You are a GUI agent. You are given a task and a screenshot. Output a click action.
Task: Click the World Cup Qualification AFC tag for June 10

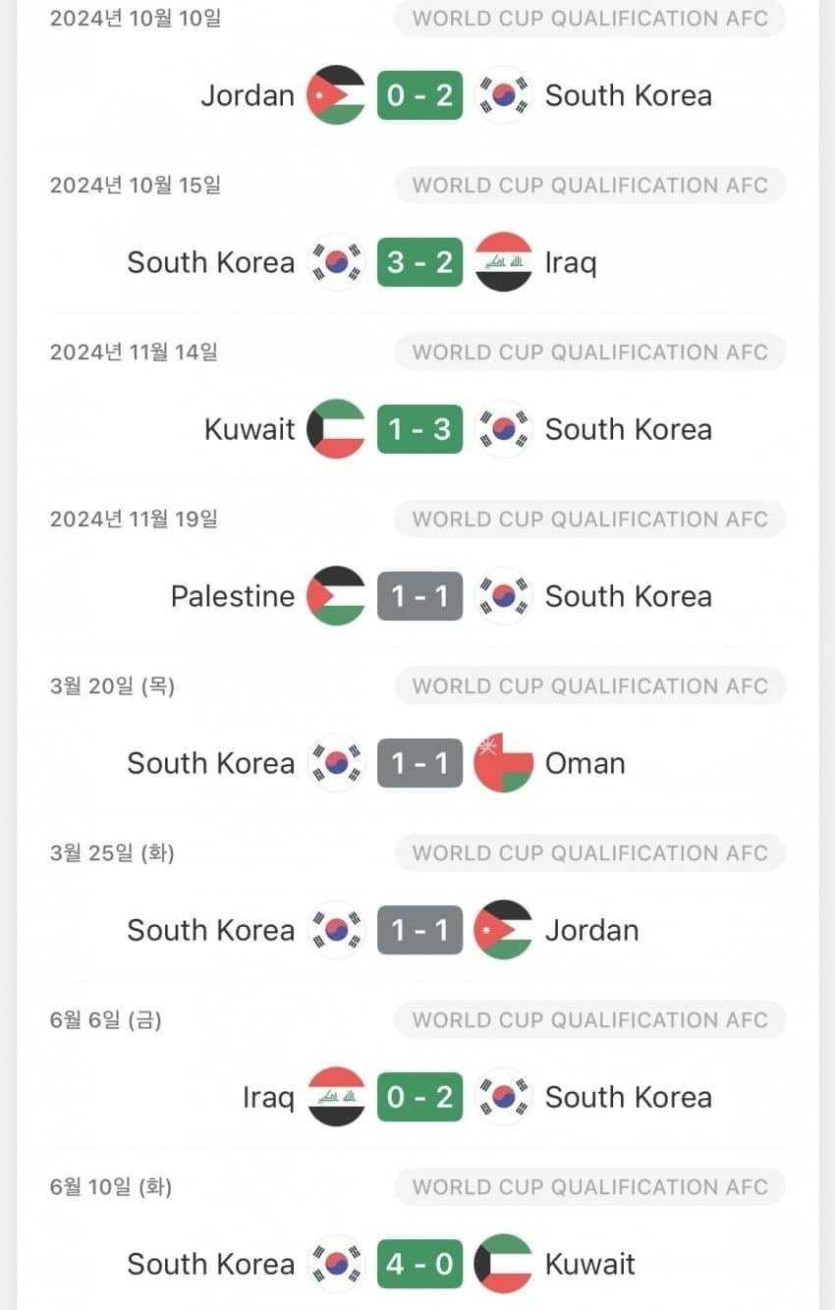click(x=590, y=1187)
